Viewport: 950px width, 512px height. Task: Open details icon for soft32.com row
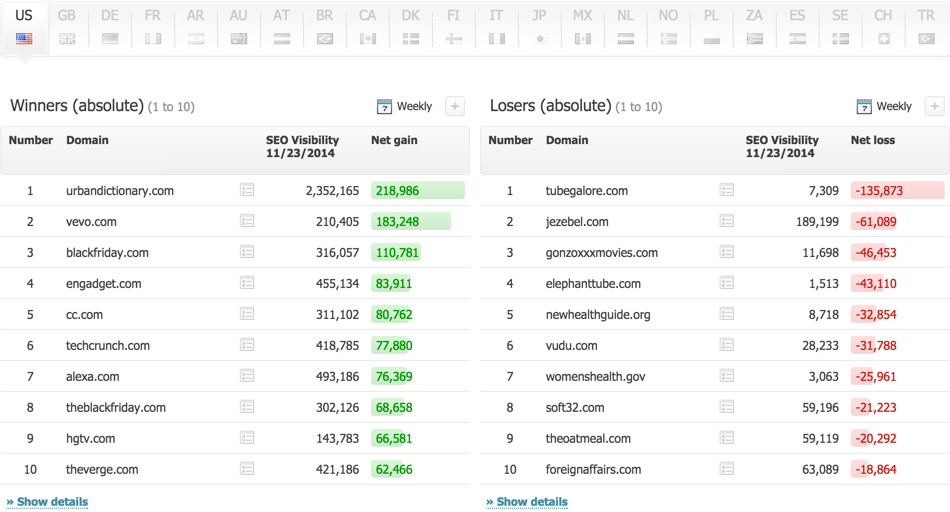[x=726, y=407]
